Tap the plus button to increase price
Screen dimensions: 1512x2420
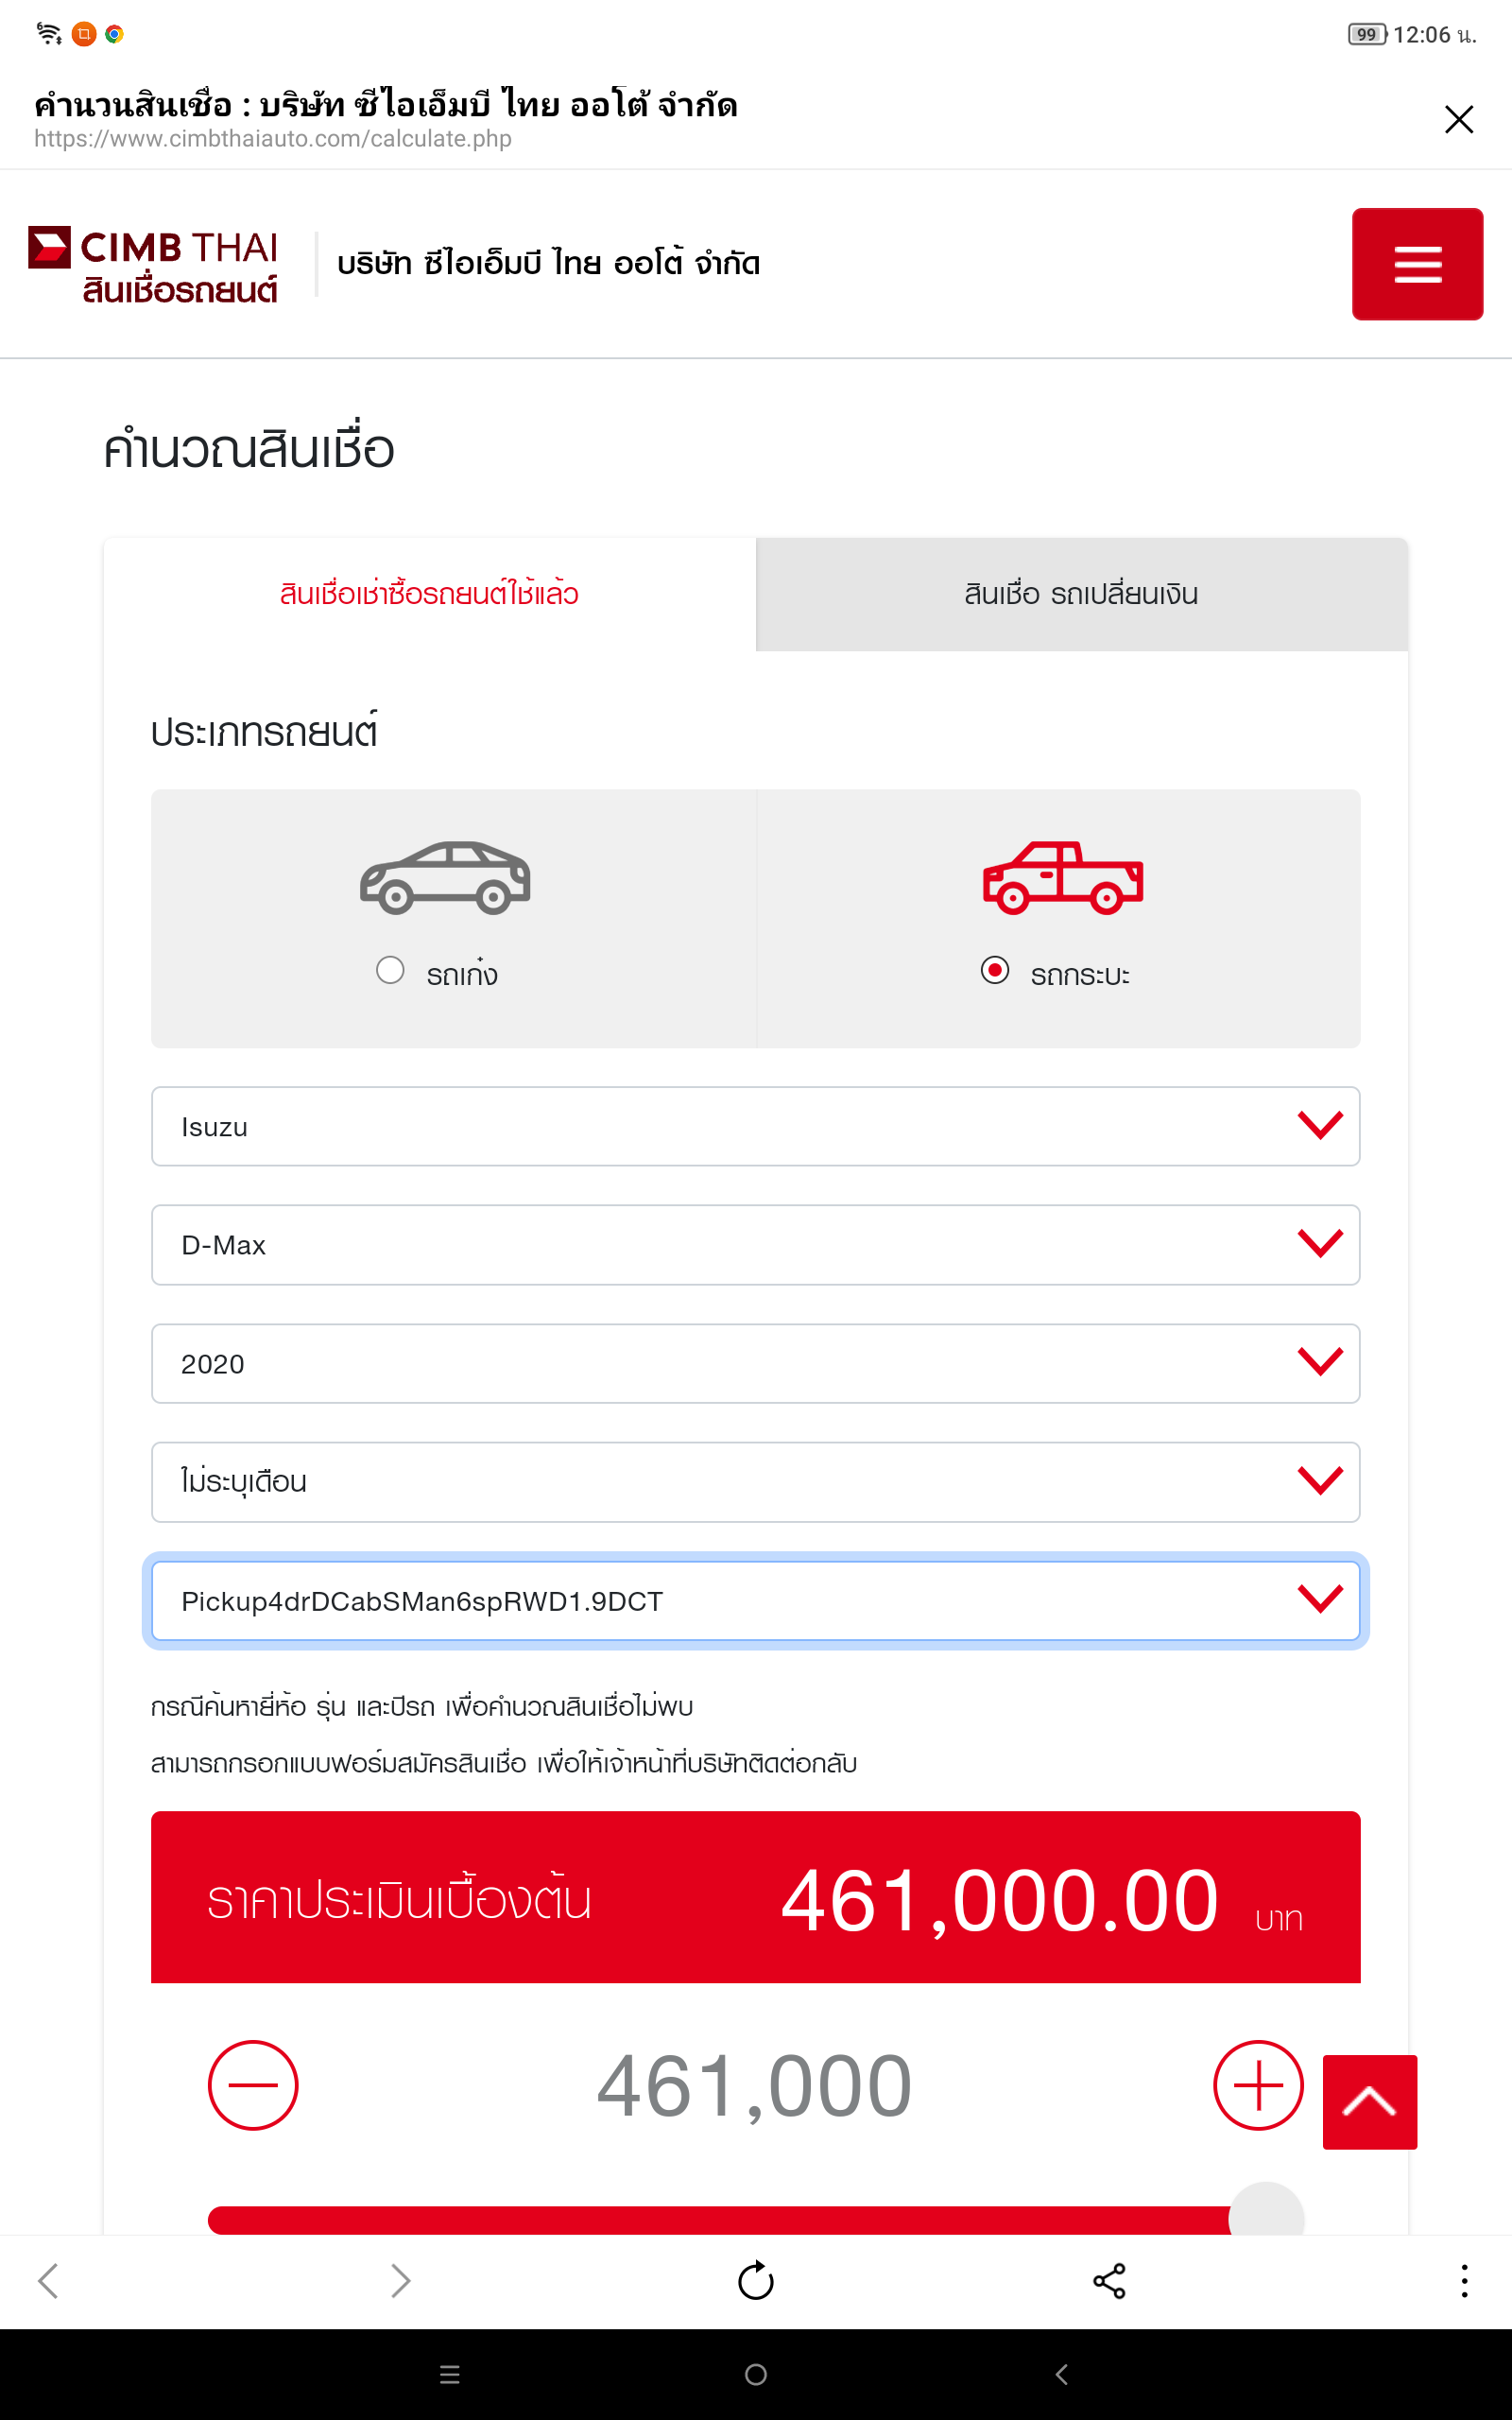click(x=1257, y=2085)
